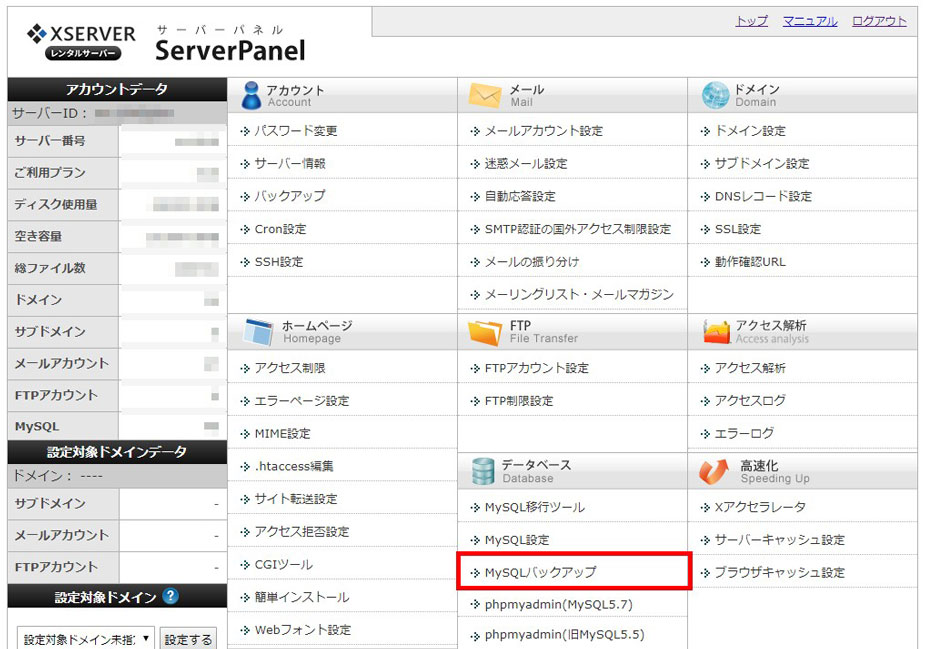Open FTP制限設定

[x=519, y=401]
